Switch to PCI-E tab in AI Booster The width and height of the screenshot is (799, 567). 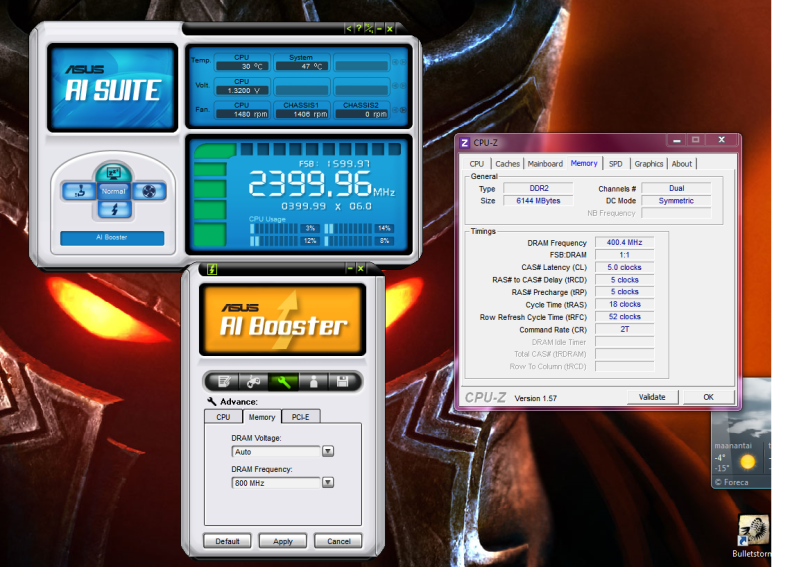coord(301,417)
